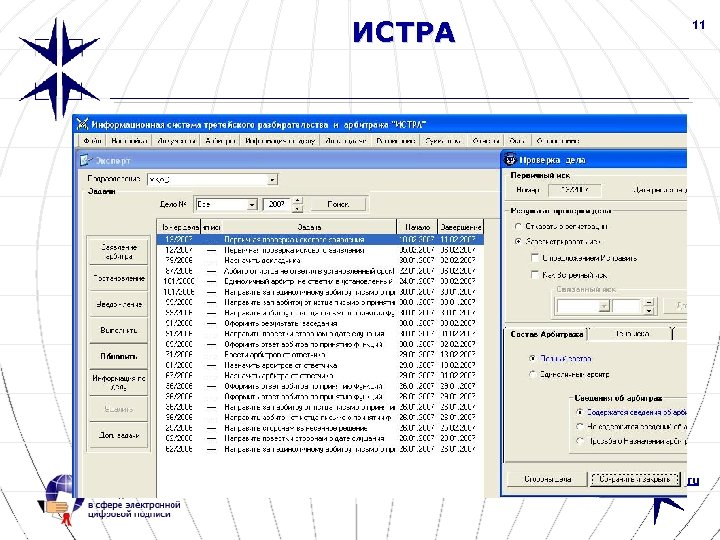Select row Оформить результаты заседания
The image size is (720, 540).
pos(321,323)
